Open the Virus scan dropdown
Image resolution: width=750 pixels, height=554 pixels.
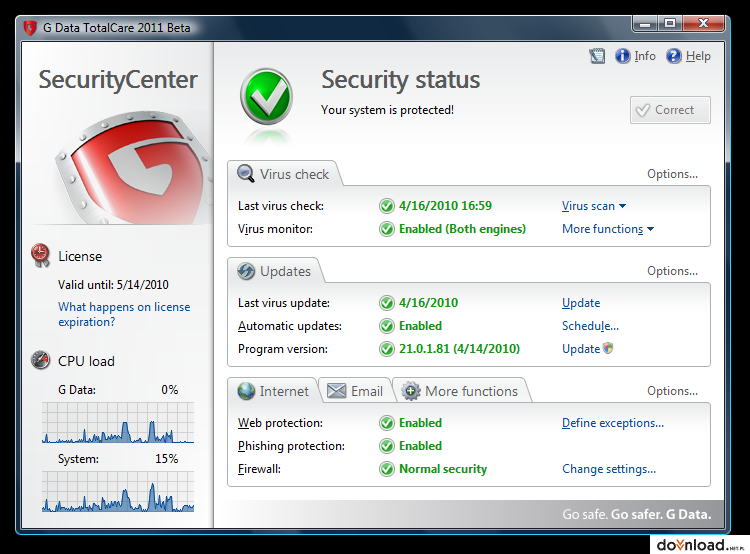(x=594, y=206)
